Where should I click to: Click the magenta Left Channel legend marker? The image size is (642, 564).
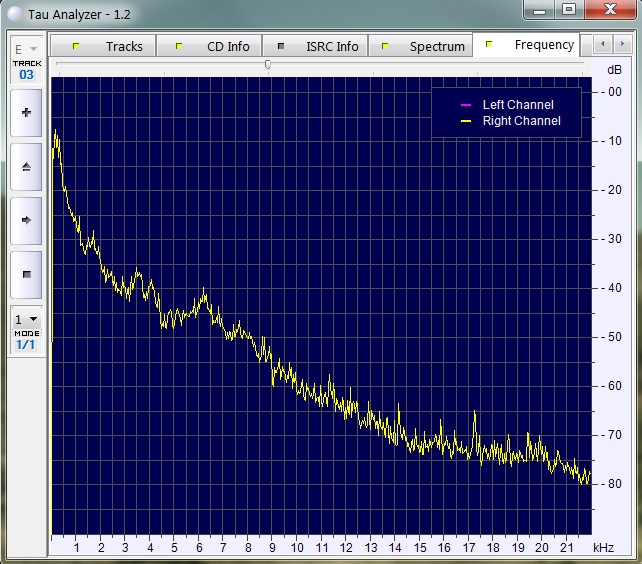465,105
